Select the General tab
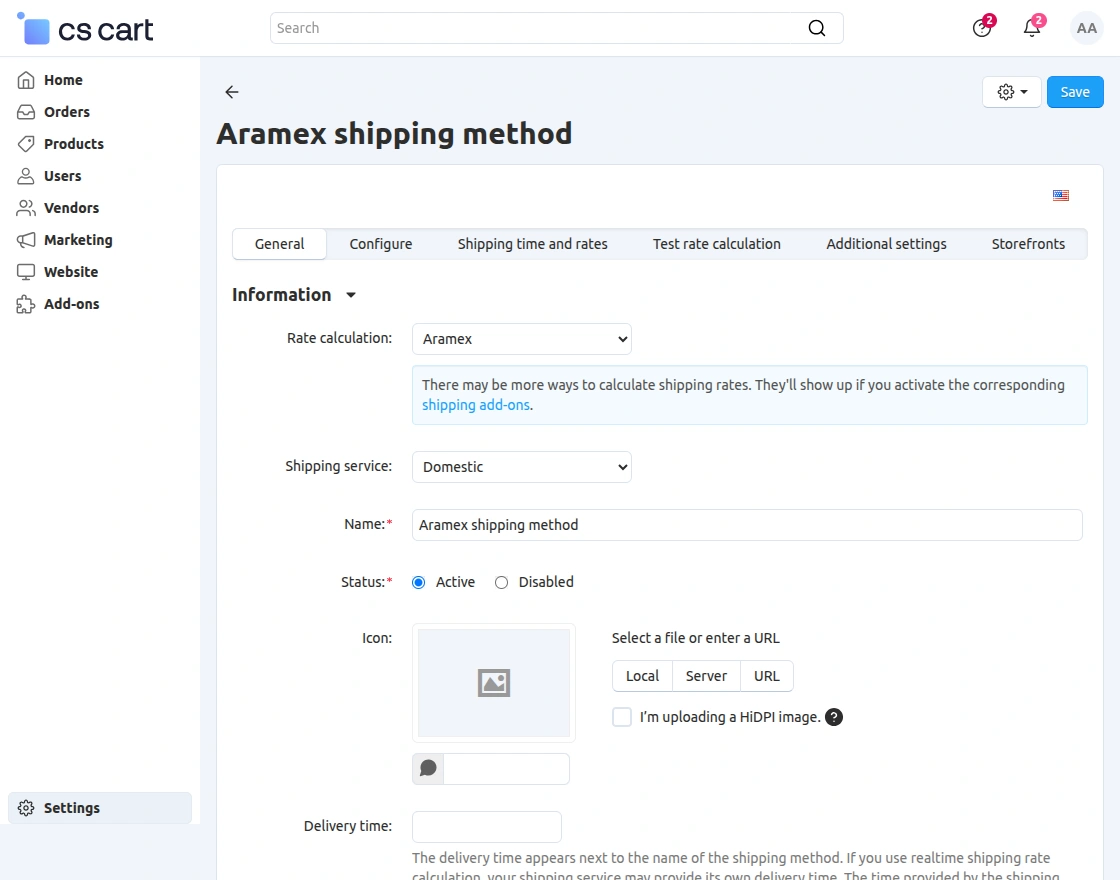The height and width of the screenshot is (880, 1120). (279, 244)
